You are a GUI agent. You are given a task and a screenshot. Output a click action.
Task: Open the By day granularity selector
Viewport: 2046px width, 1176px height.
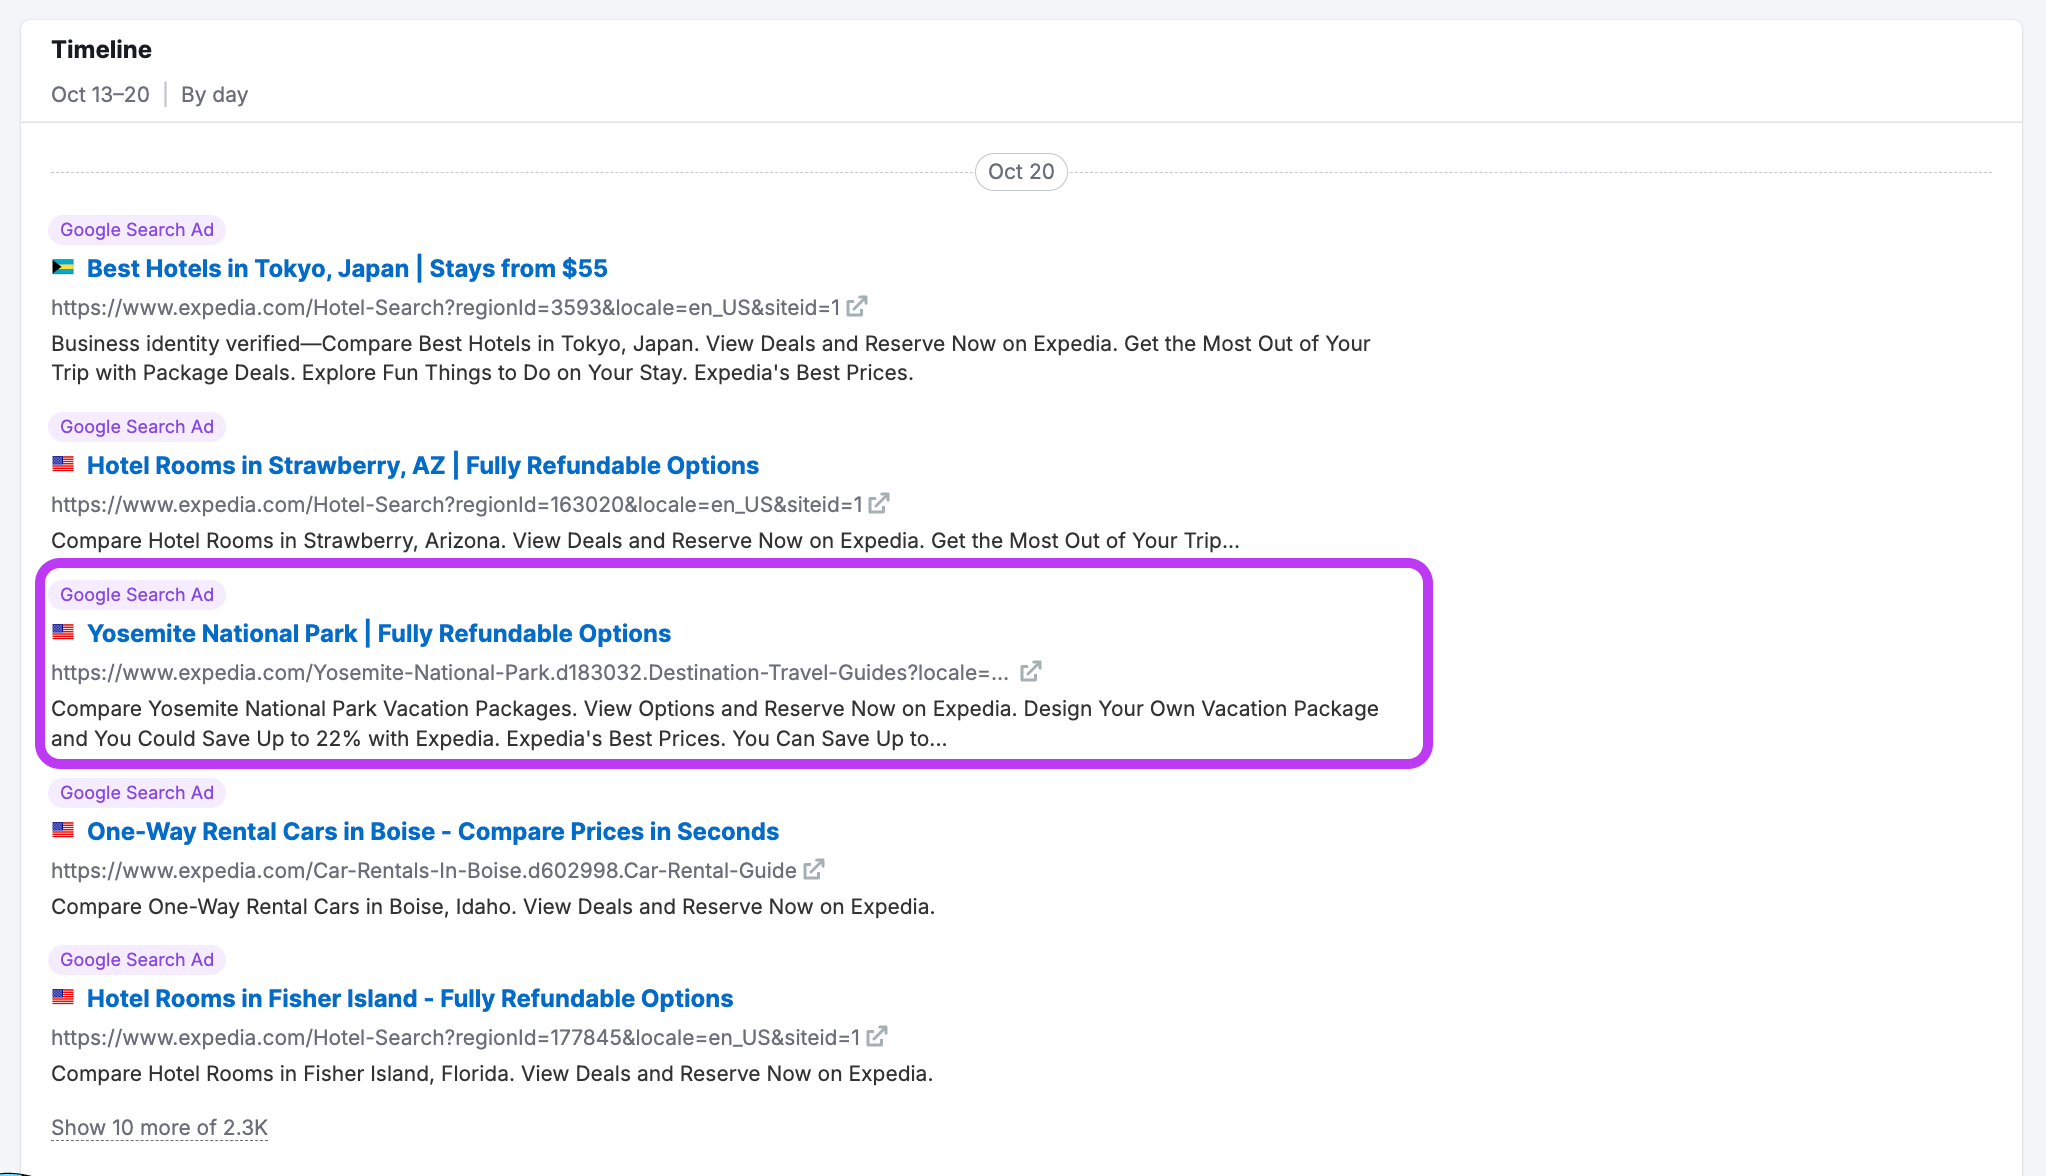pos(213,94)
